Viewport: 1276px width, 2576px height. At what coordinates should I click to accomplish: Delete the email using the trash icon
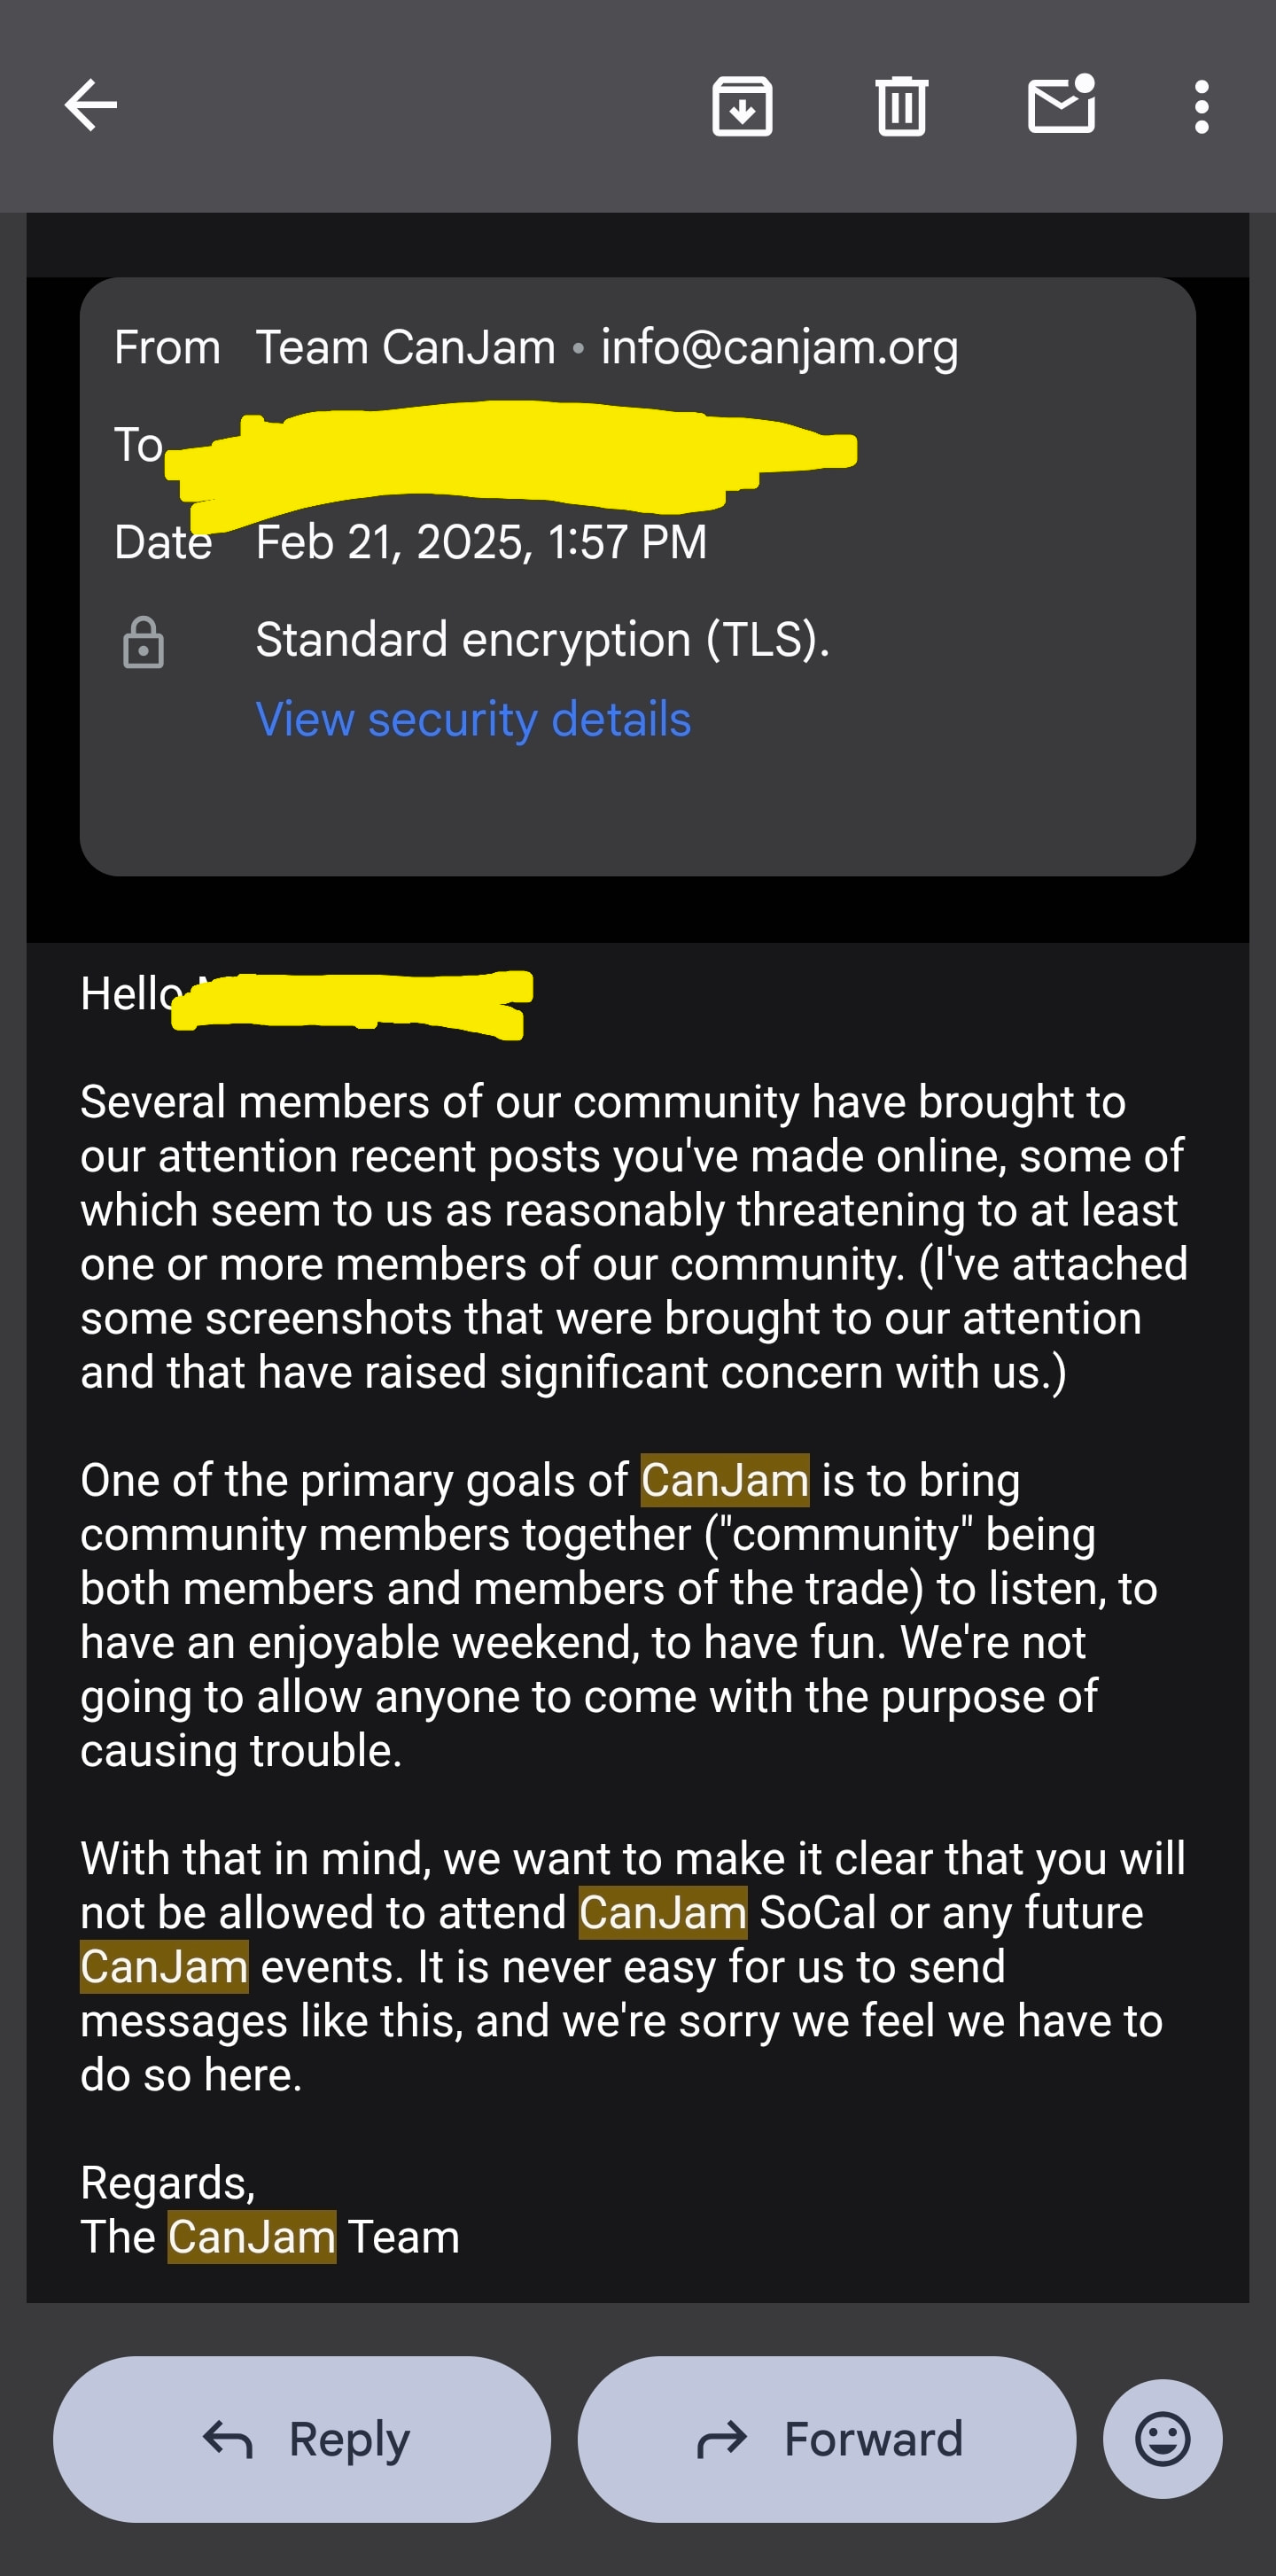[x=902, y=106]
